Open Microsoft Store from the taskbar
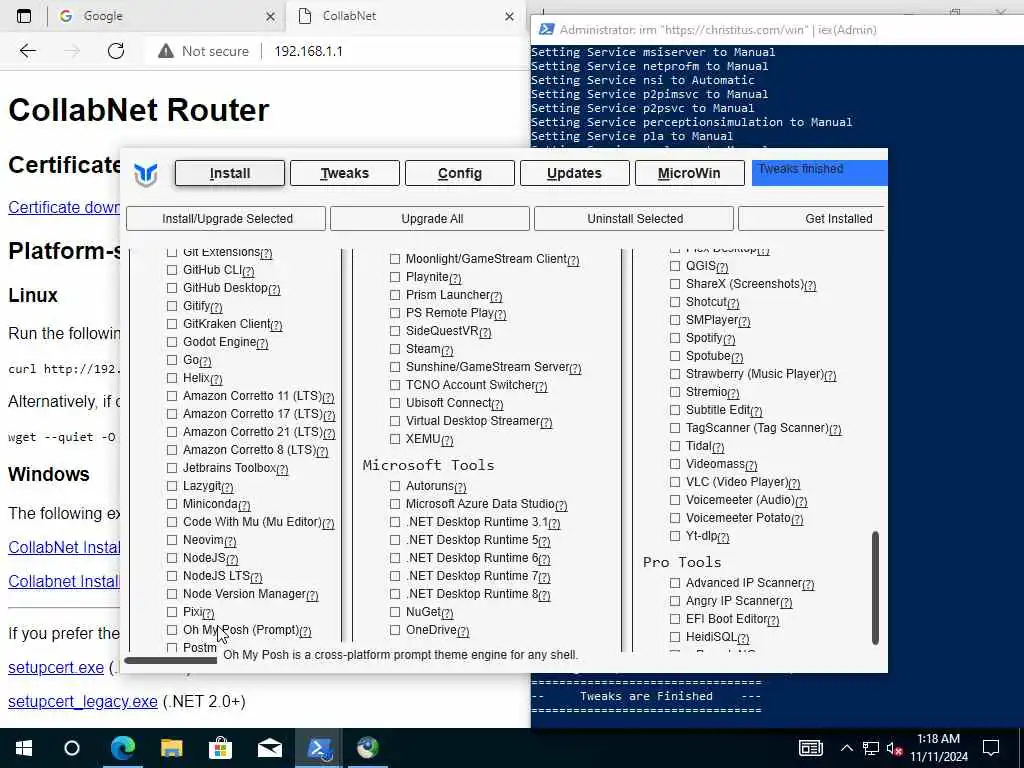Screen dimensions: 1024x768 pos(221,748)
